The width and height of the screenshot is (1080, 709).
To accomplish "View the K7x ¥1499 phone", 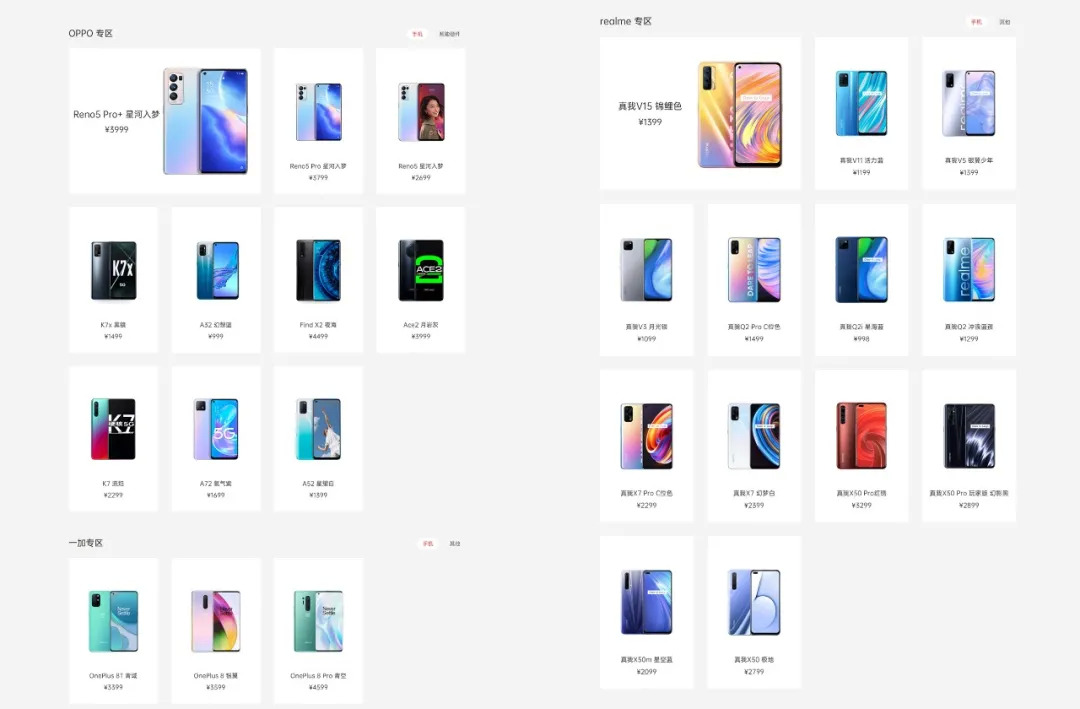I will click(113, 280).
